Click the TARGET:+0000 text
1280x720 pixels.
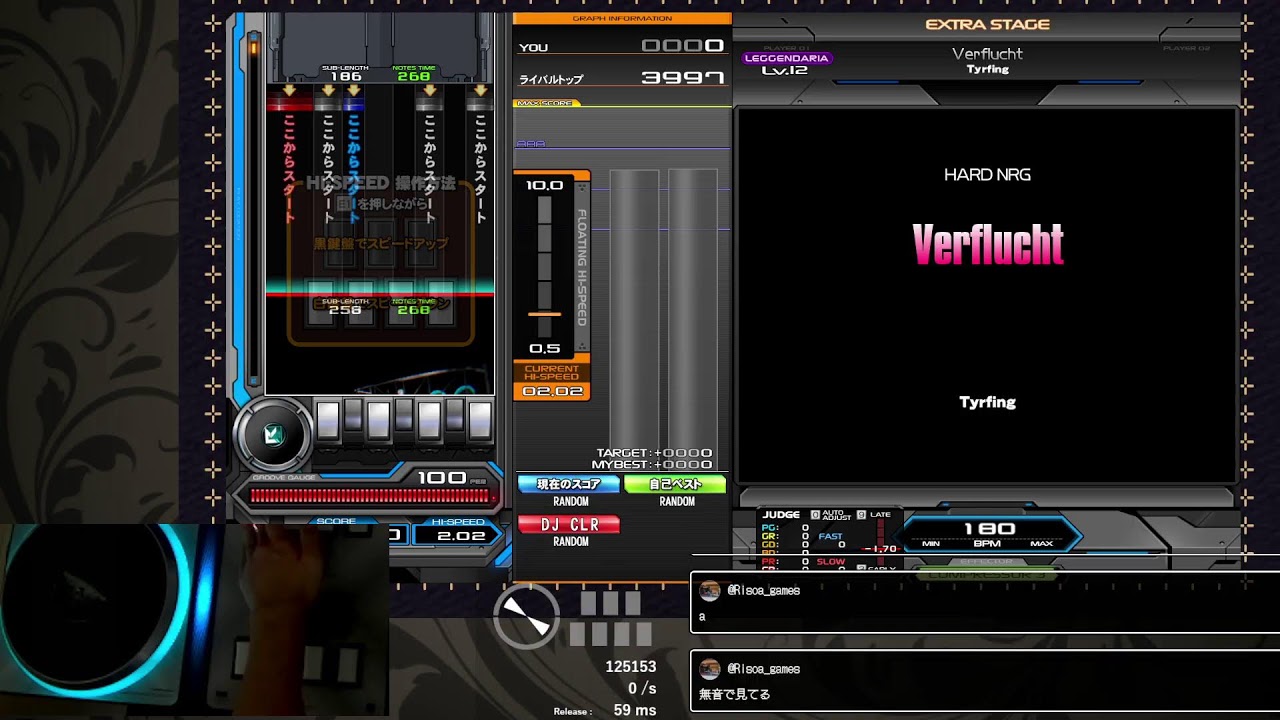[x=654, y=453]
